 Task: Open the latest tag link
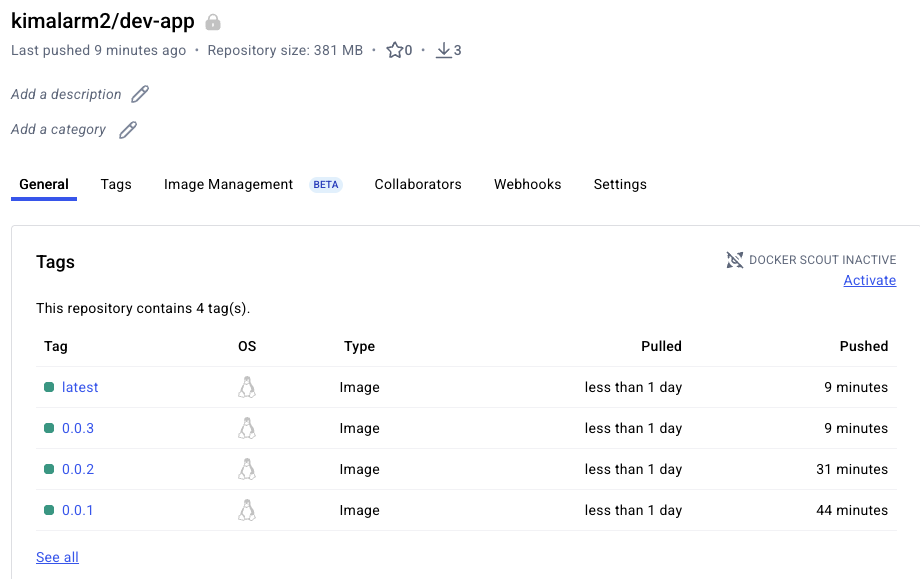[x=80, y=387]
